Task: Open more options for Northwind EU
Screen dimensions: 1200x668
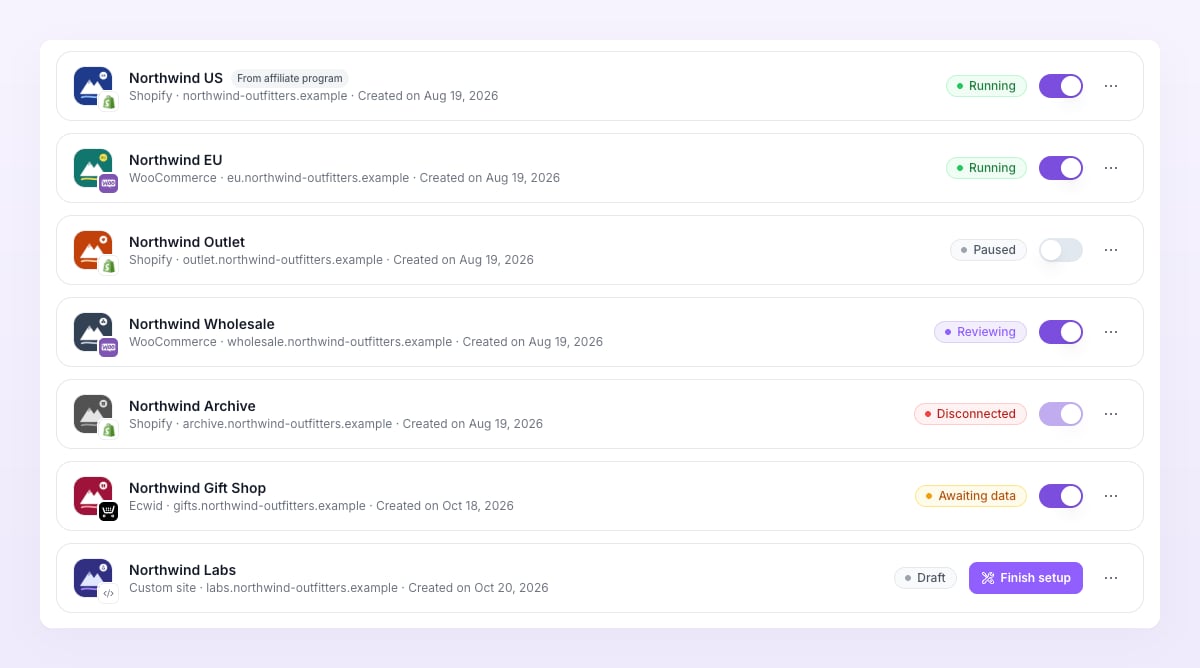Action: pos(1111,168)
